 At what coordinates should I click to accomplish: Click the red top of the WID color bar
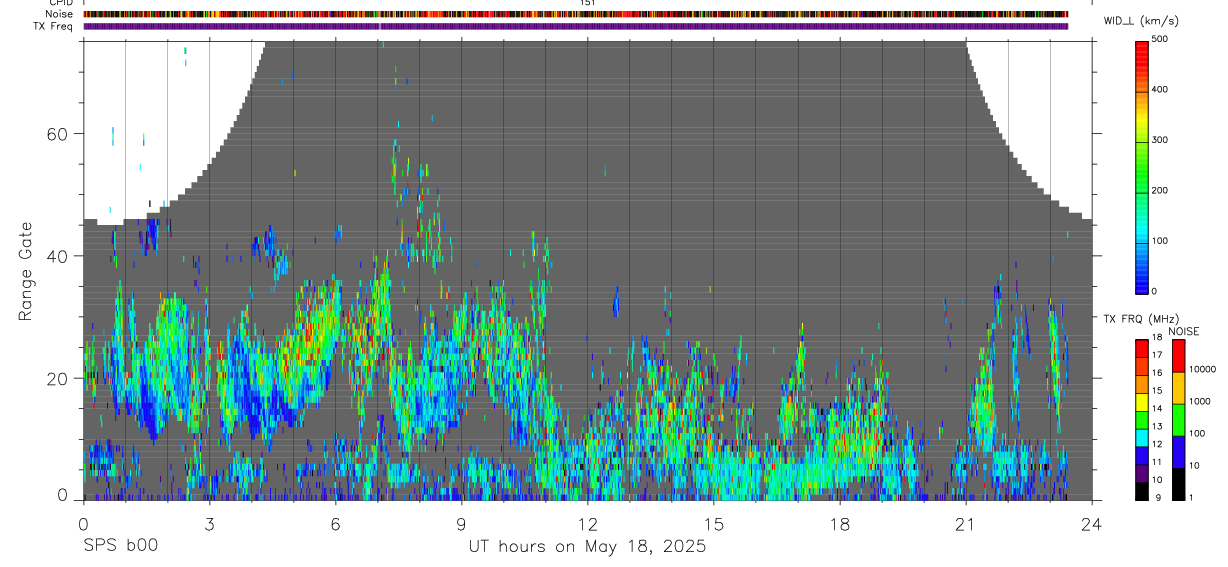click(1142, 47)
